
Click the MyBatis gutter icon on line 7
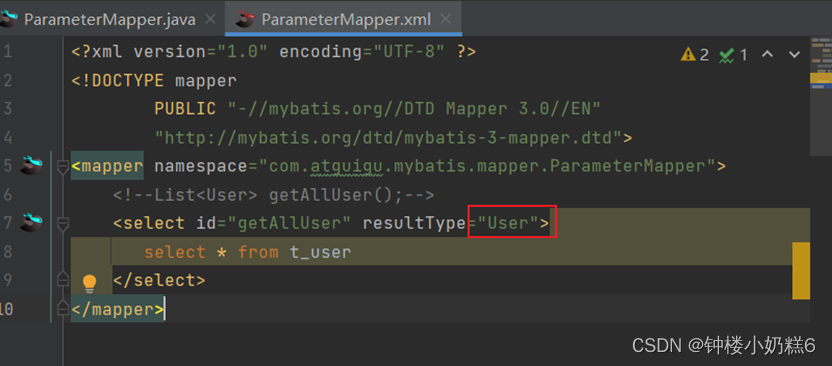click(31, 222)
